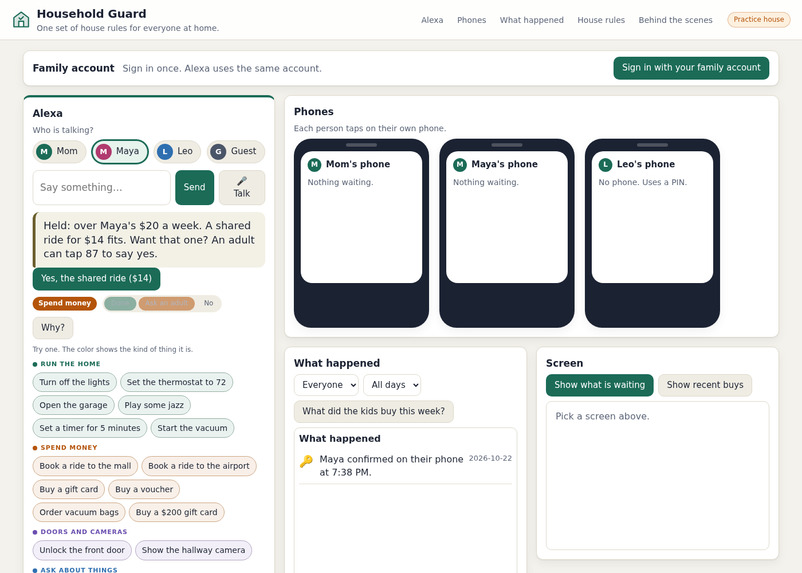Click Leo's phone avatar icon

coord(605,164)
